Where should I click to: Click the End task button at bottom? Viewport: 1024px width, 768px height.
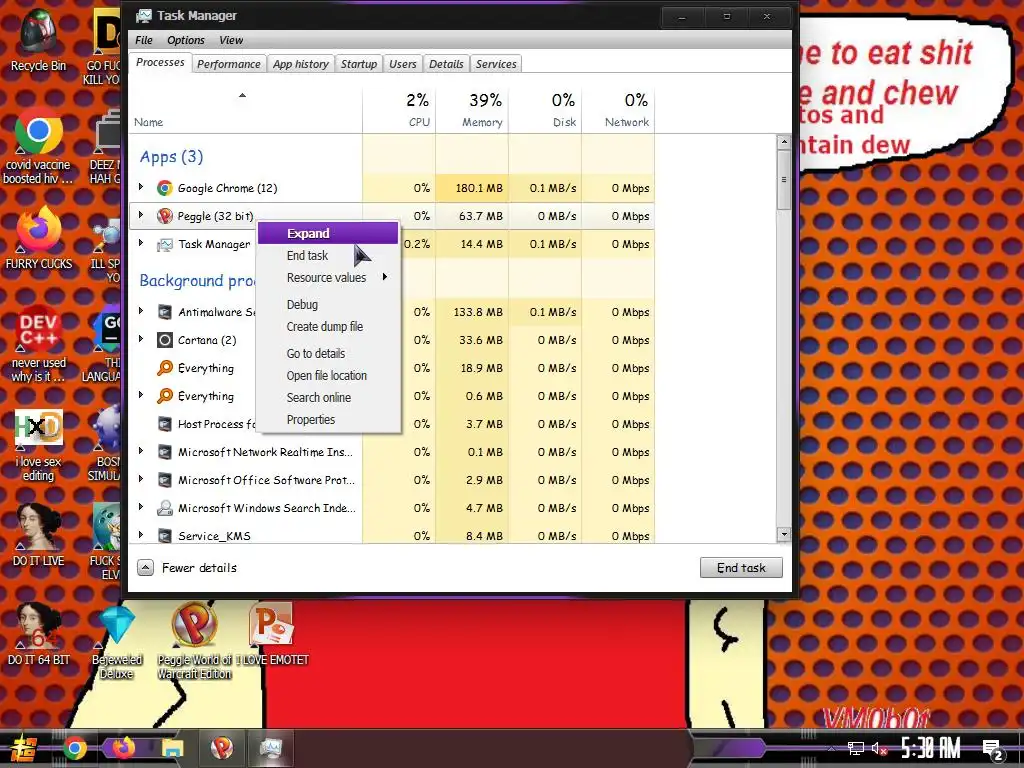pos(741,568)
